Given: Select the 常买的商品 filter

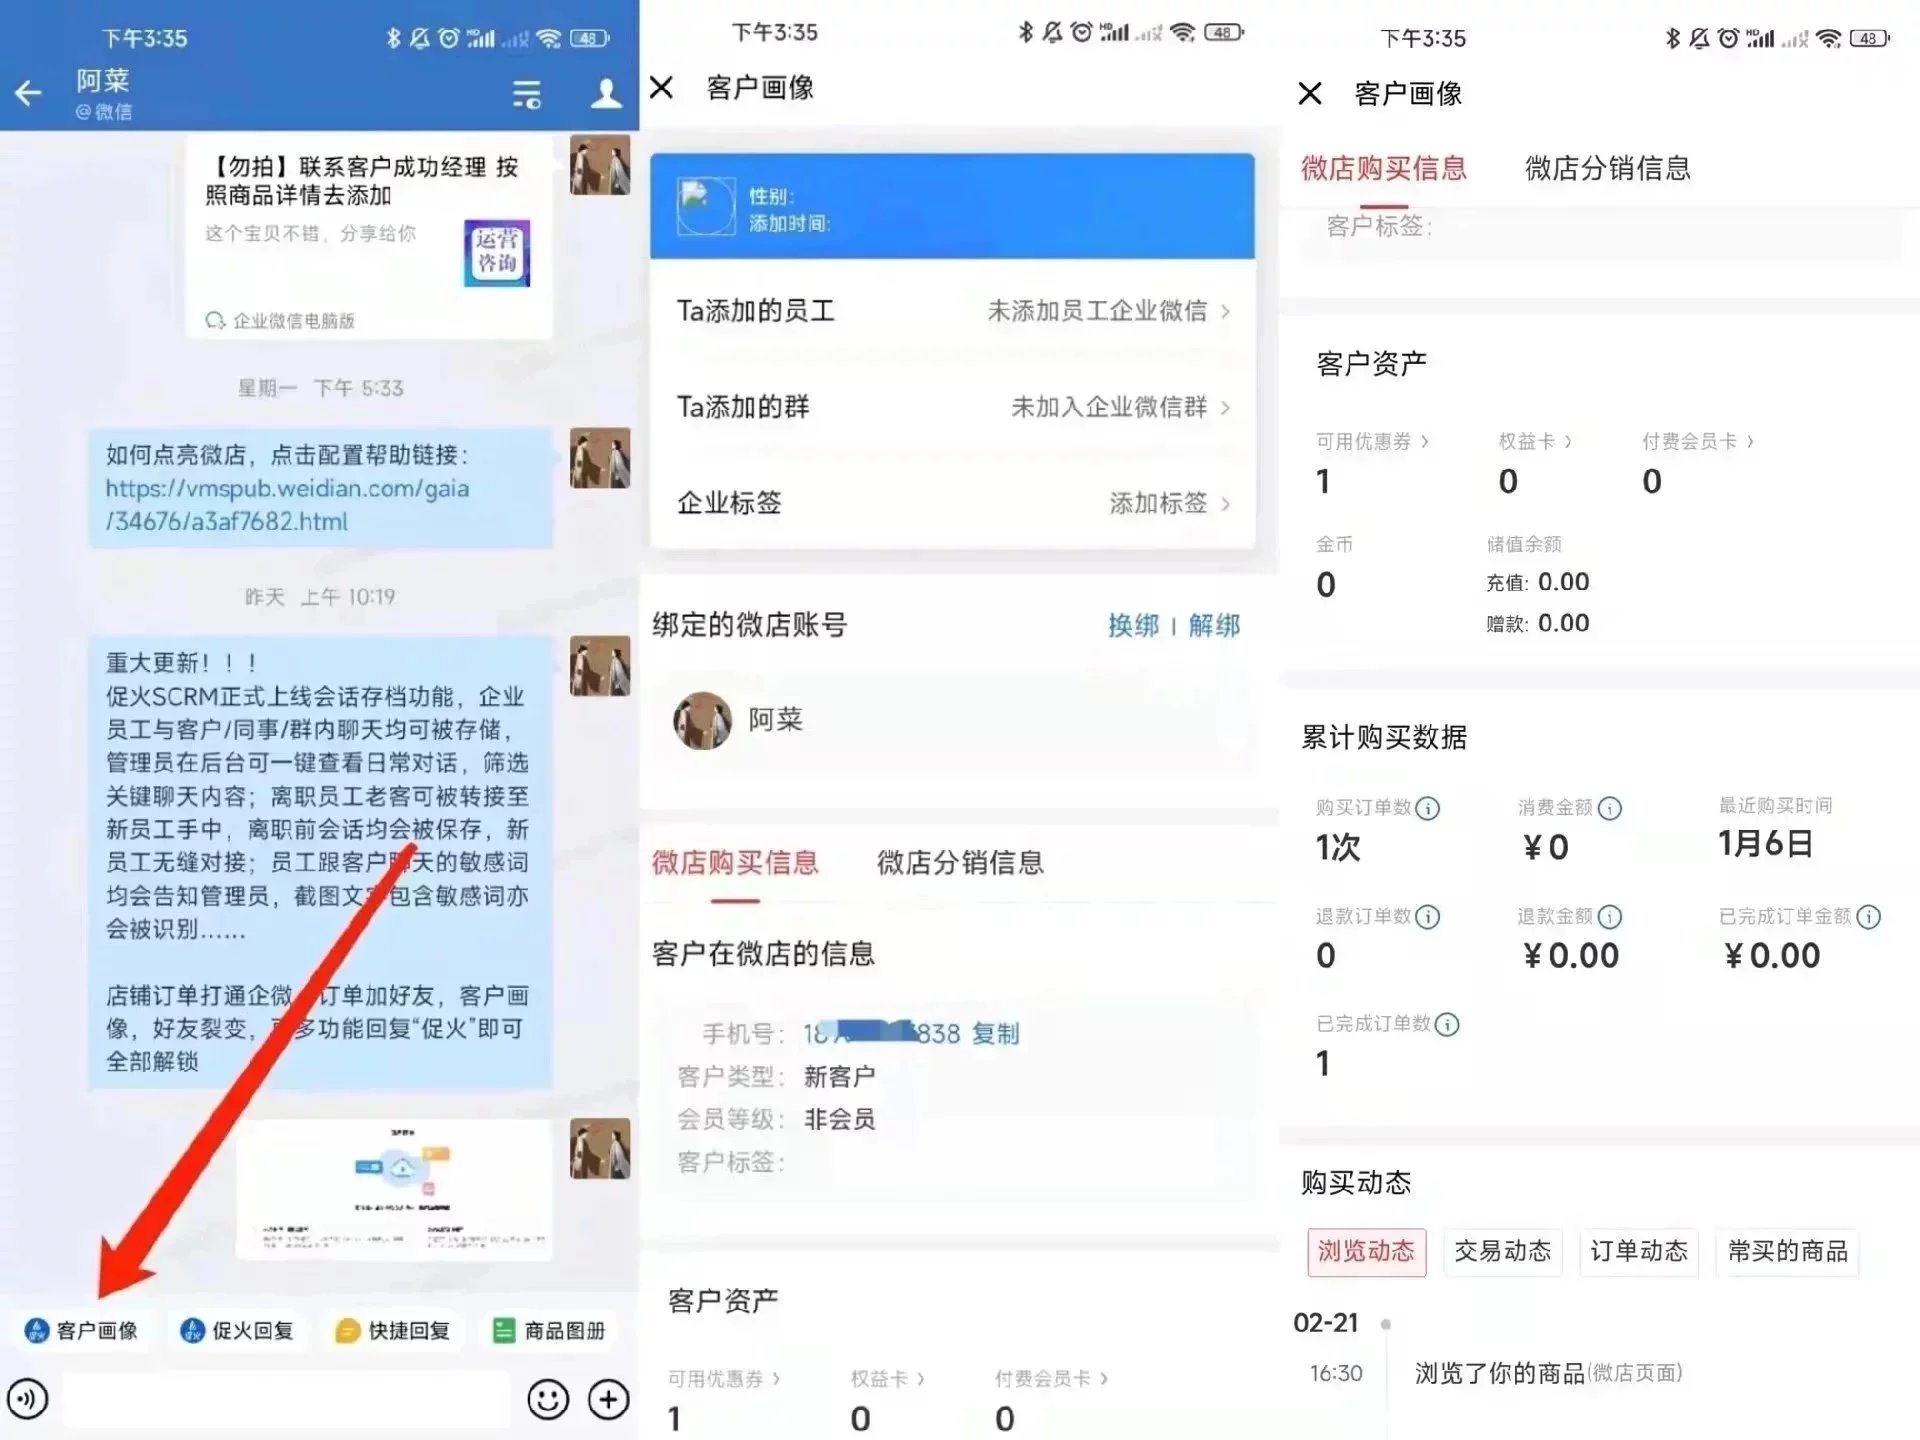Looking at the screenshot, I should [x=1787, y=1252].
